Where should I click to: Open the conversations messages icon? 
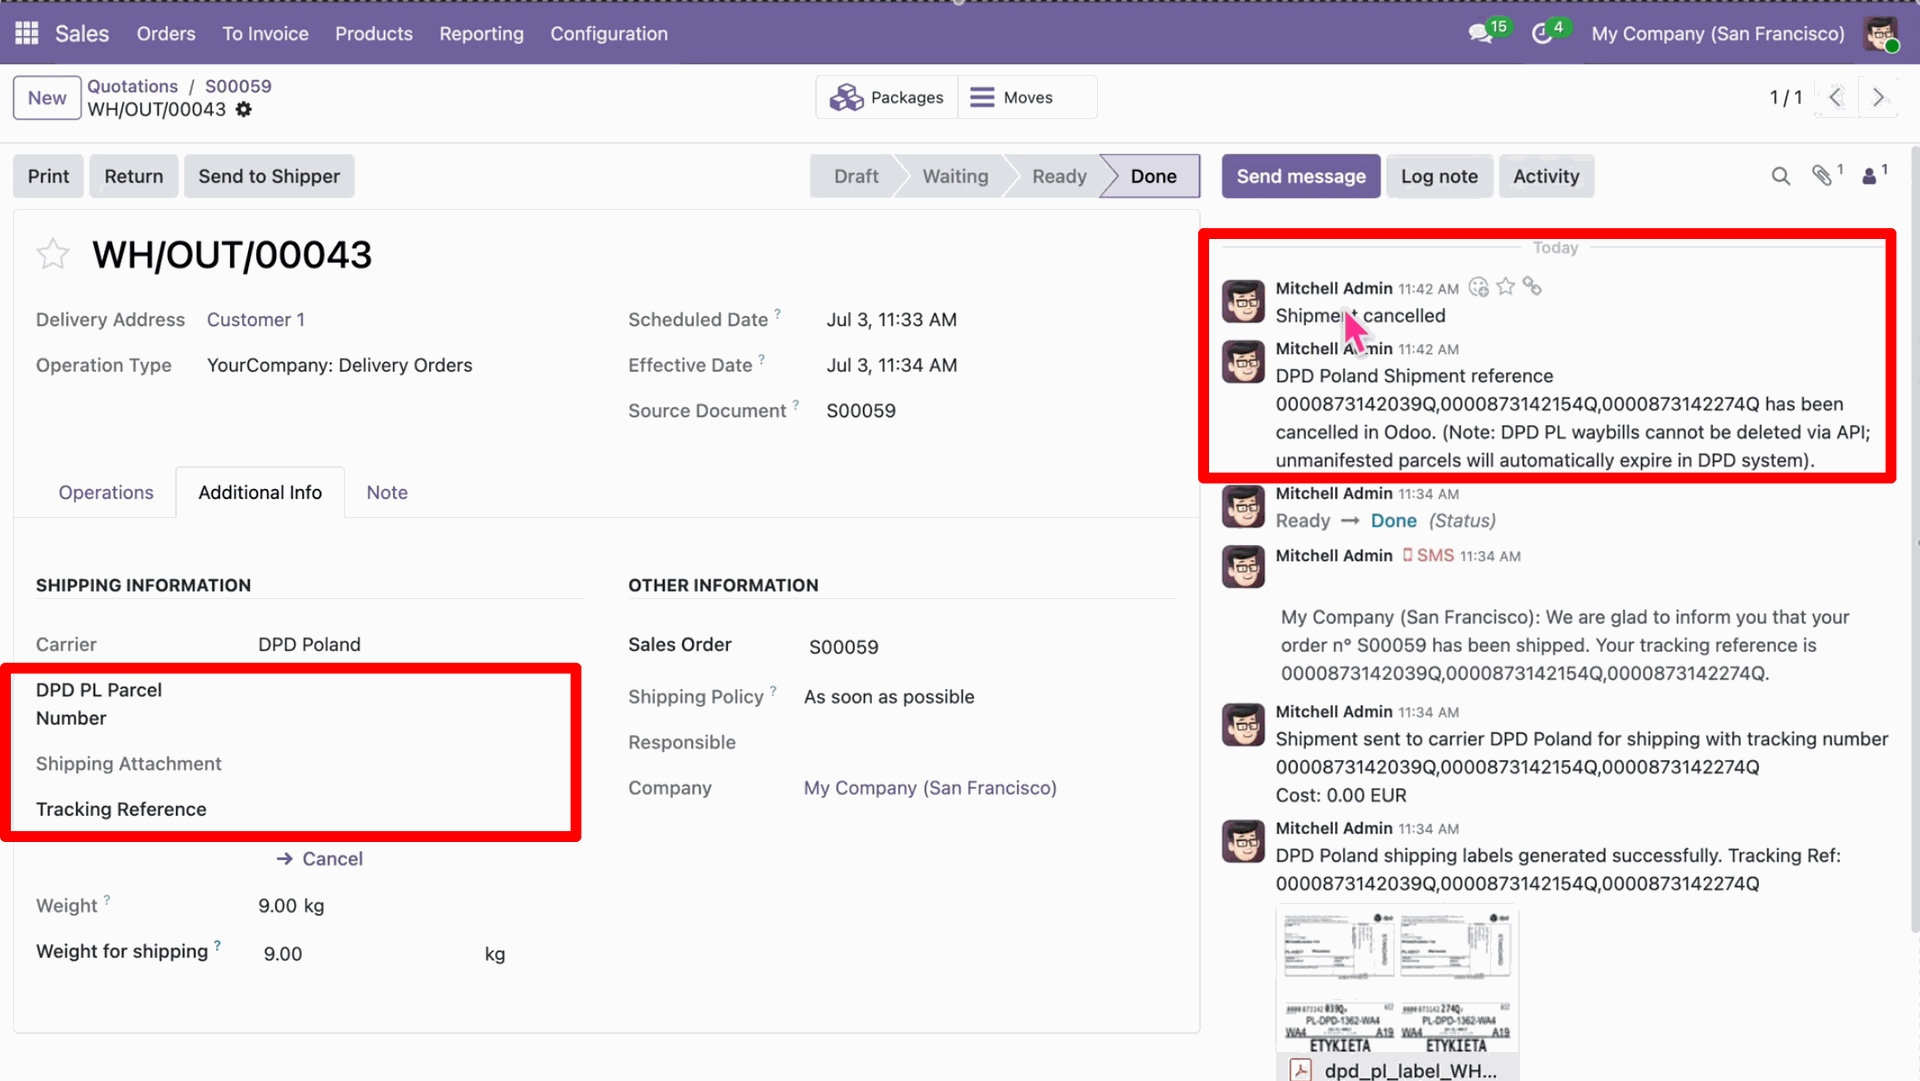pyautogui.click(x=1481, y=33)
